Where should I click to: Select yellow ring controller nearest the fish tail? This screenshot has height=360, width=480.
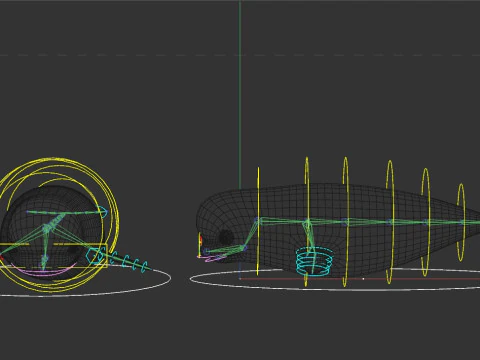pos(461,222)
